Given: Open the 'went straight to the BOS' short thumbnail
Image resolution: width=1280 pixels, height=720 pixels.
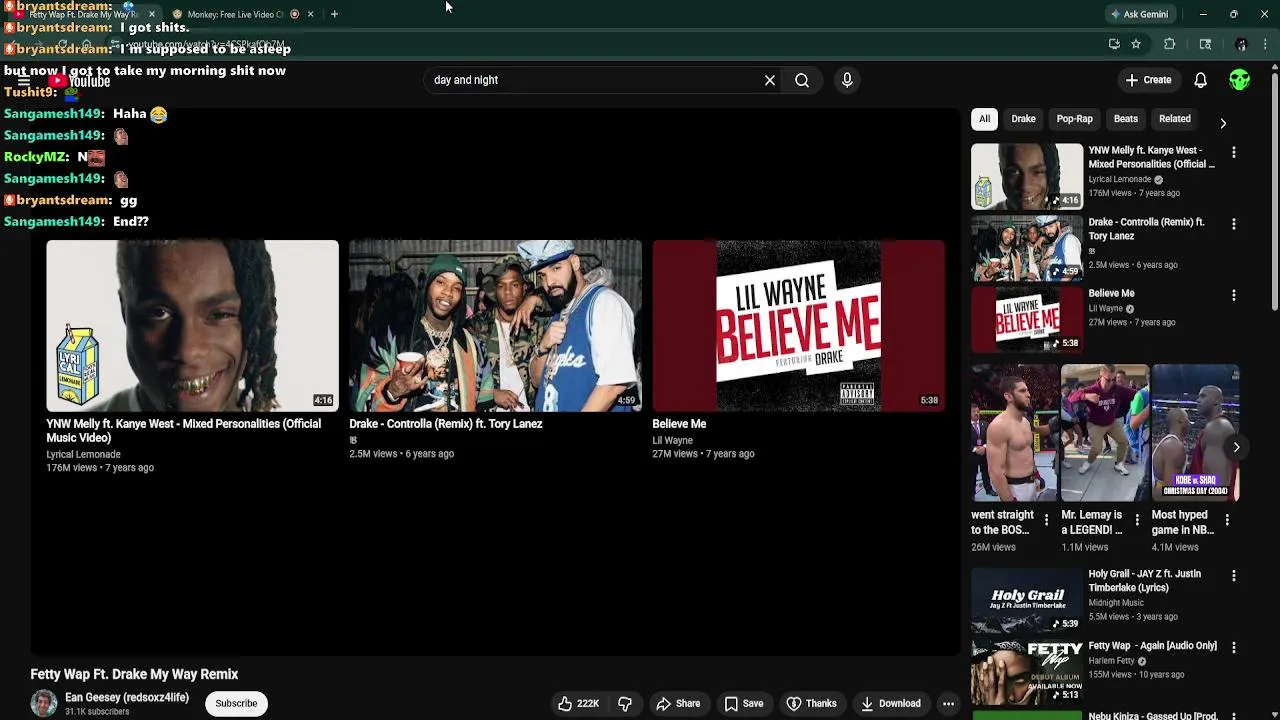Looking at the screenshot, I should click(1014, 432).
